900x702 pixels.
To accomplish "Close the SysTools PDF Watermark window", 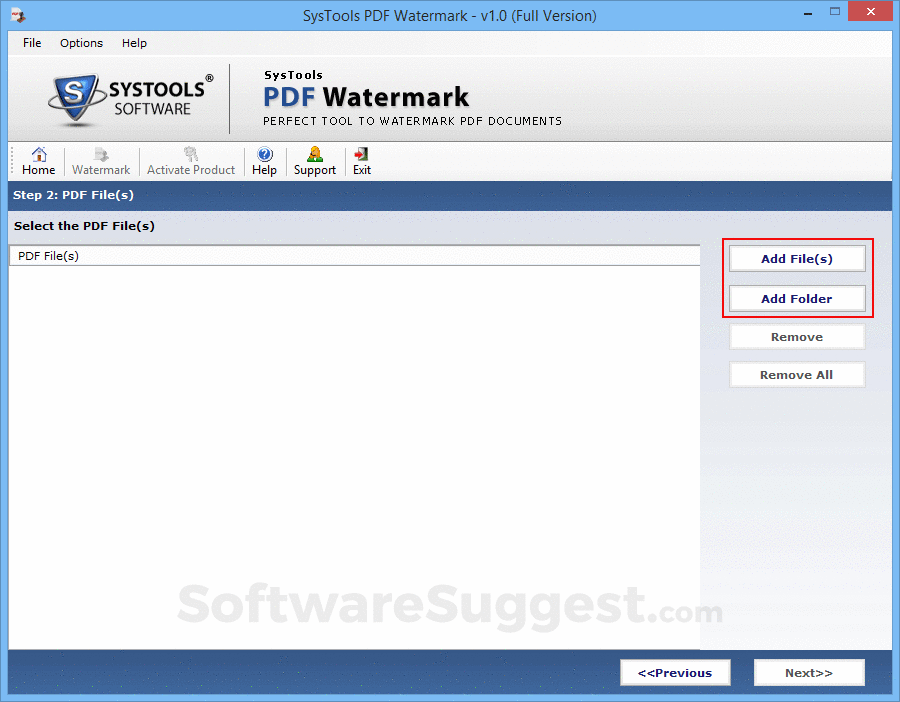I will (871, 11).
